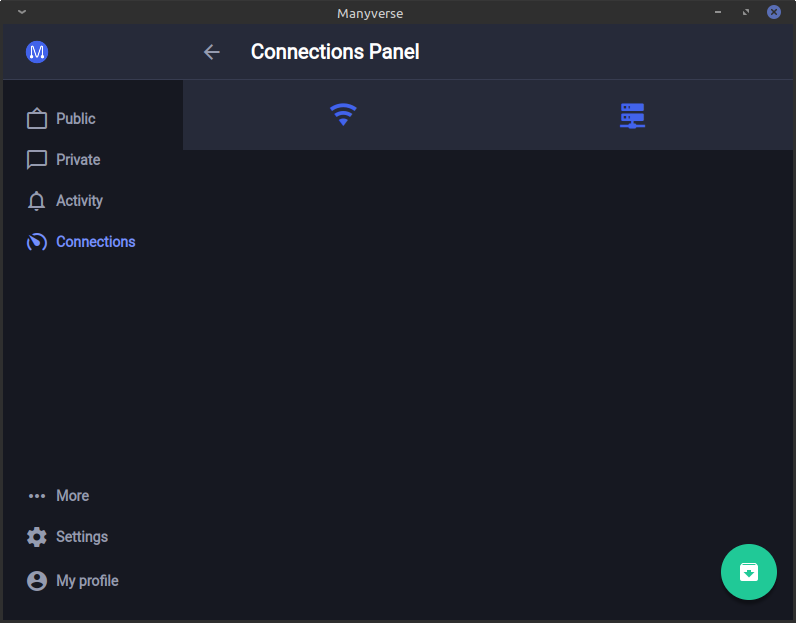Minimize the Manyverse window
The width and height of the screenshot is (796, 623).
[718, 12]
